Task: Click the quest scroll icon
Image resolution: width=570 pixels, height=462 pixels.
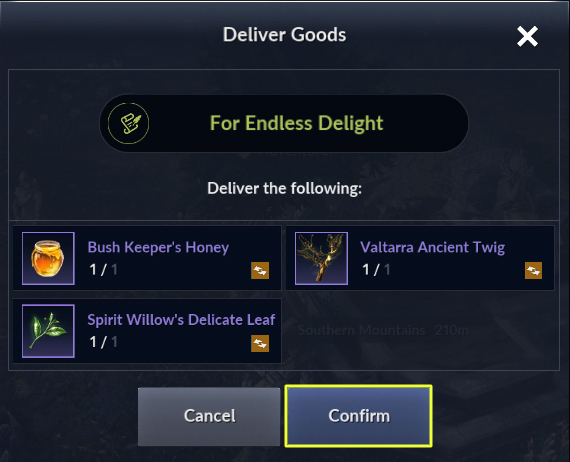Action: 128,123
